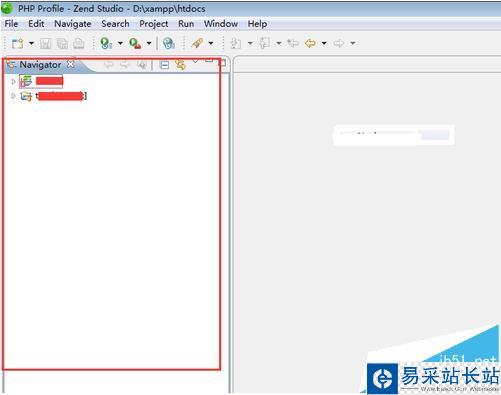Click the New file toolbar icon
Screen dimensions: 501x395
[17, 43]
